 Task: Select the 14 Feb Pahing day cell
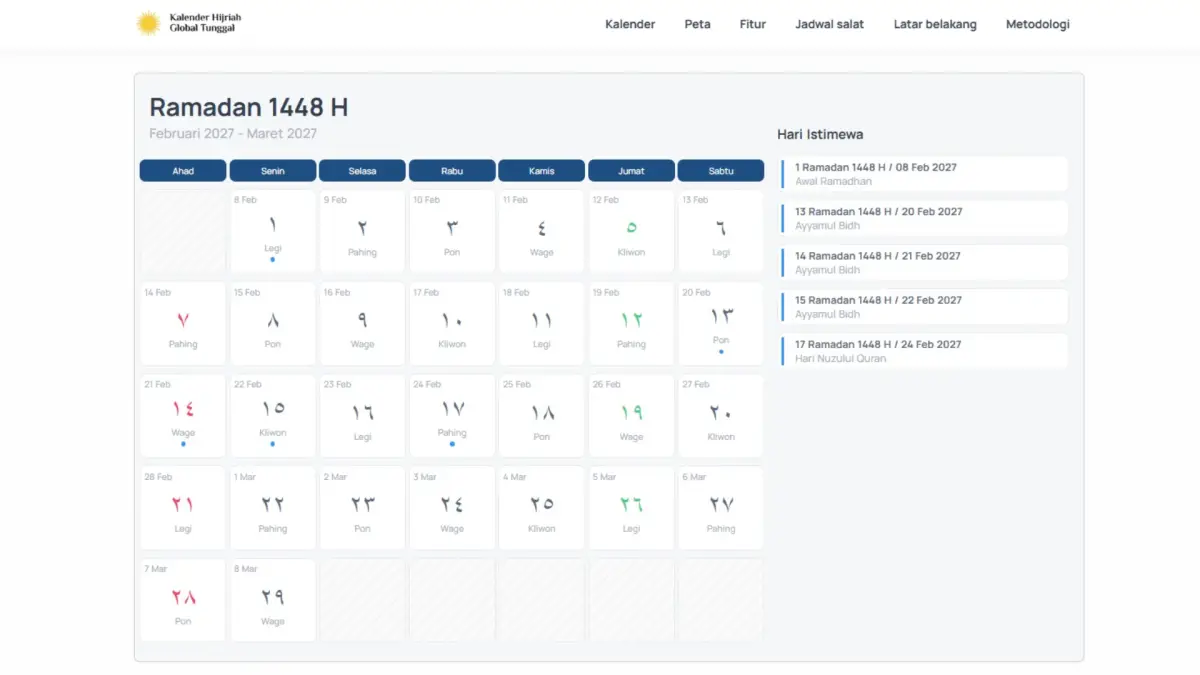pos(183,324)
